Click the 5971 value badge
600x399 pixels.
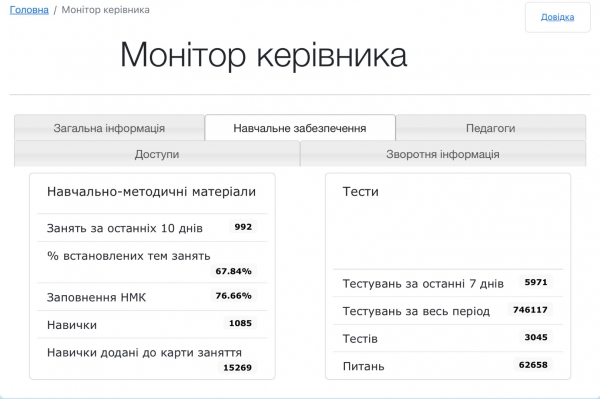click(x=536, y=282)
